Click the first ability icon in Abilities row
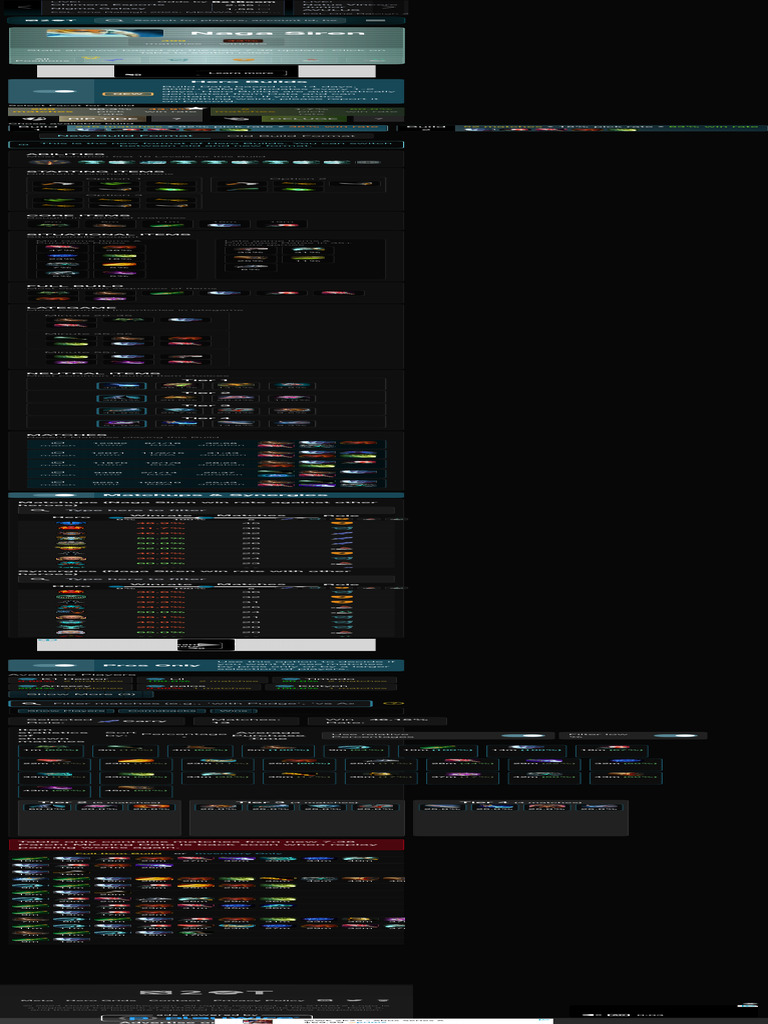This screenshot has height=1024, width=768. 46,162
